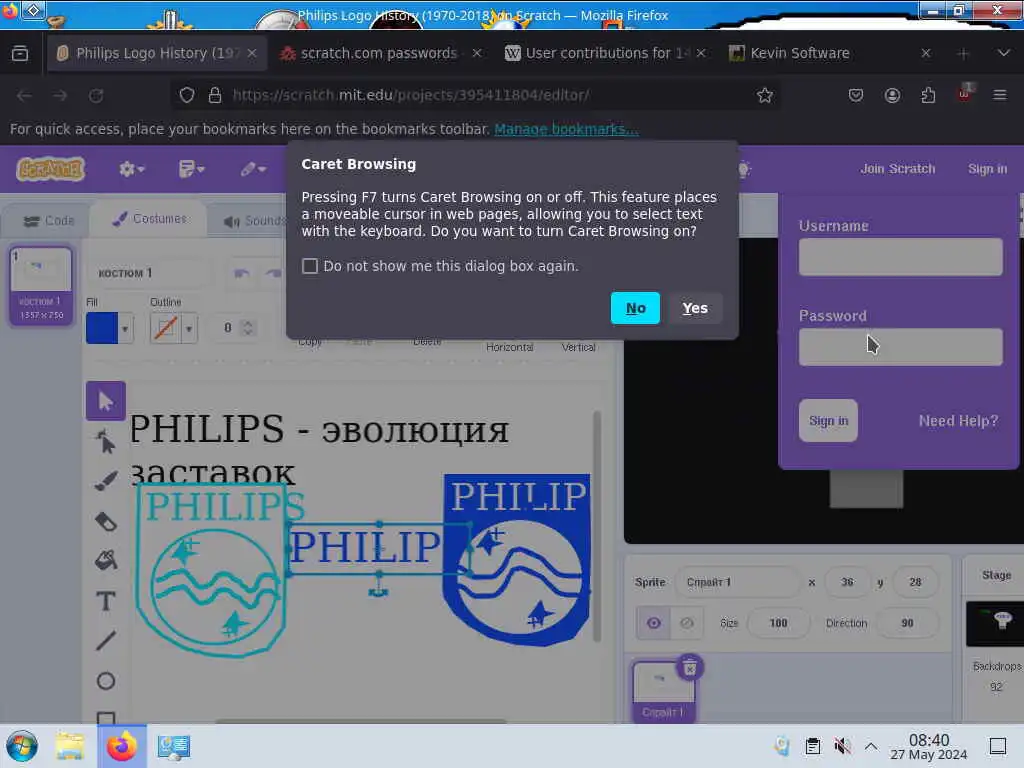Bookmark this page with star icon
The image size is (1024, 768).
click(765, 95)
